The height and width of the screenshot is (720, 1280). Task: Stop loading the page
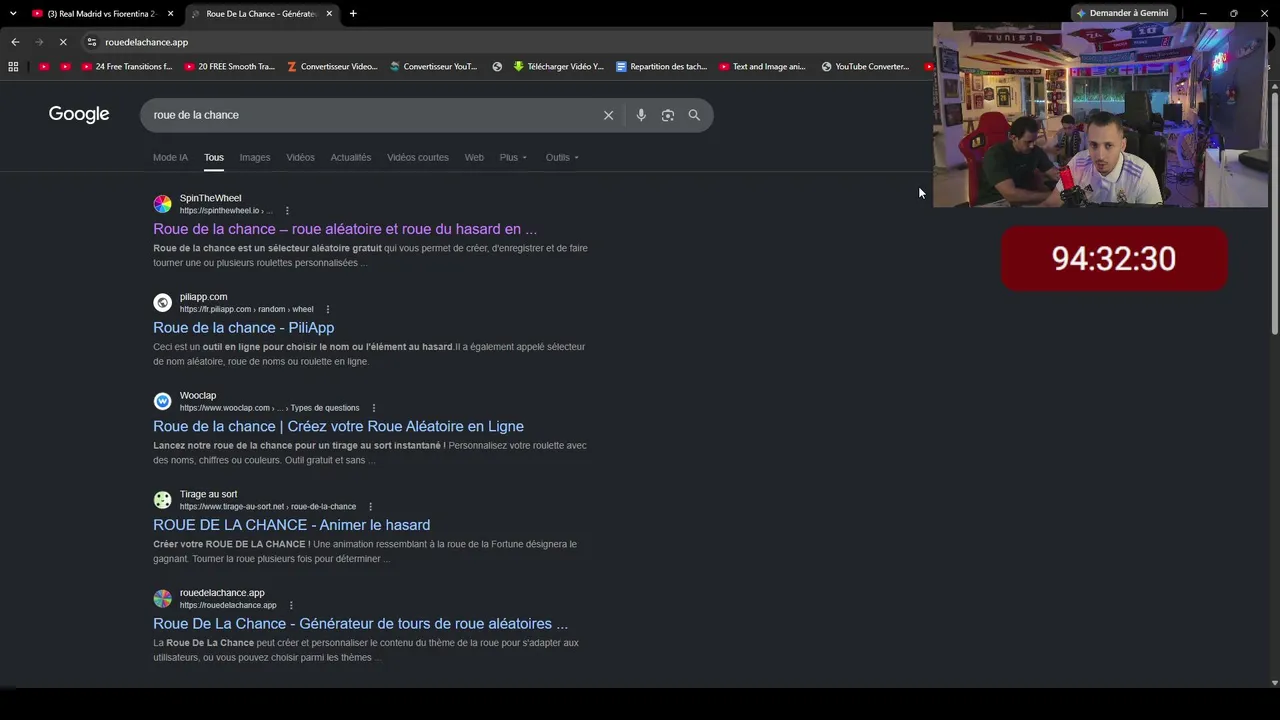pos(62,42)
